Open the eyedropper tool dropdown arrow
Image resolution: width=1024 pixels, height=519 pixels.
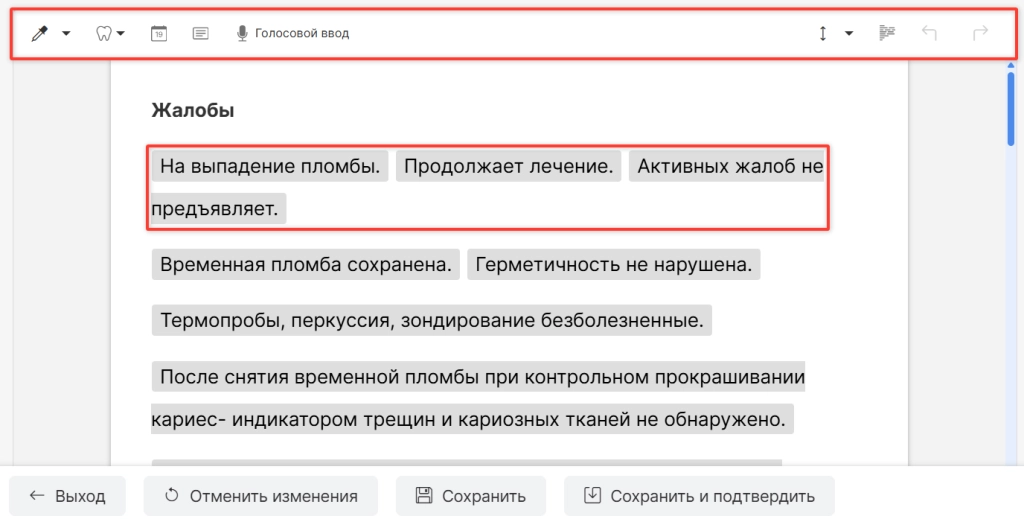(66, 33)
